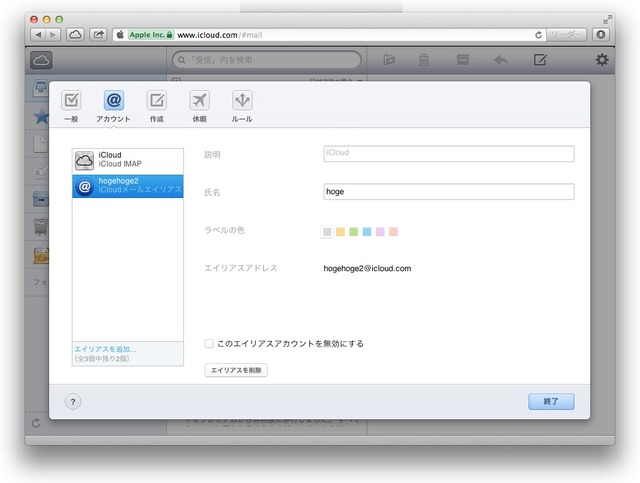Screen dimensions: 640x483
Task: Reload the page with the refresh icon
Action: coord(538,35)
